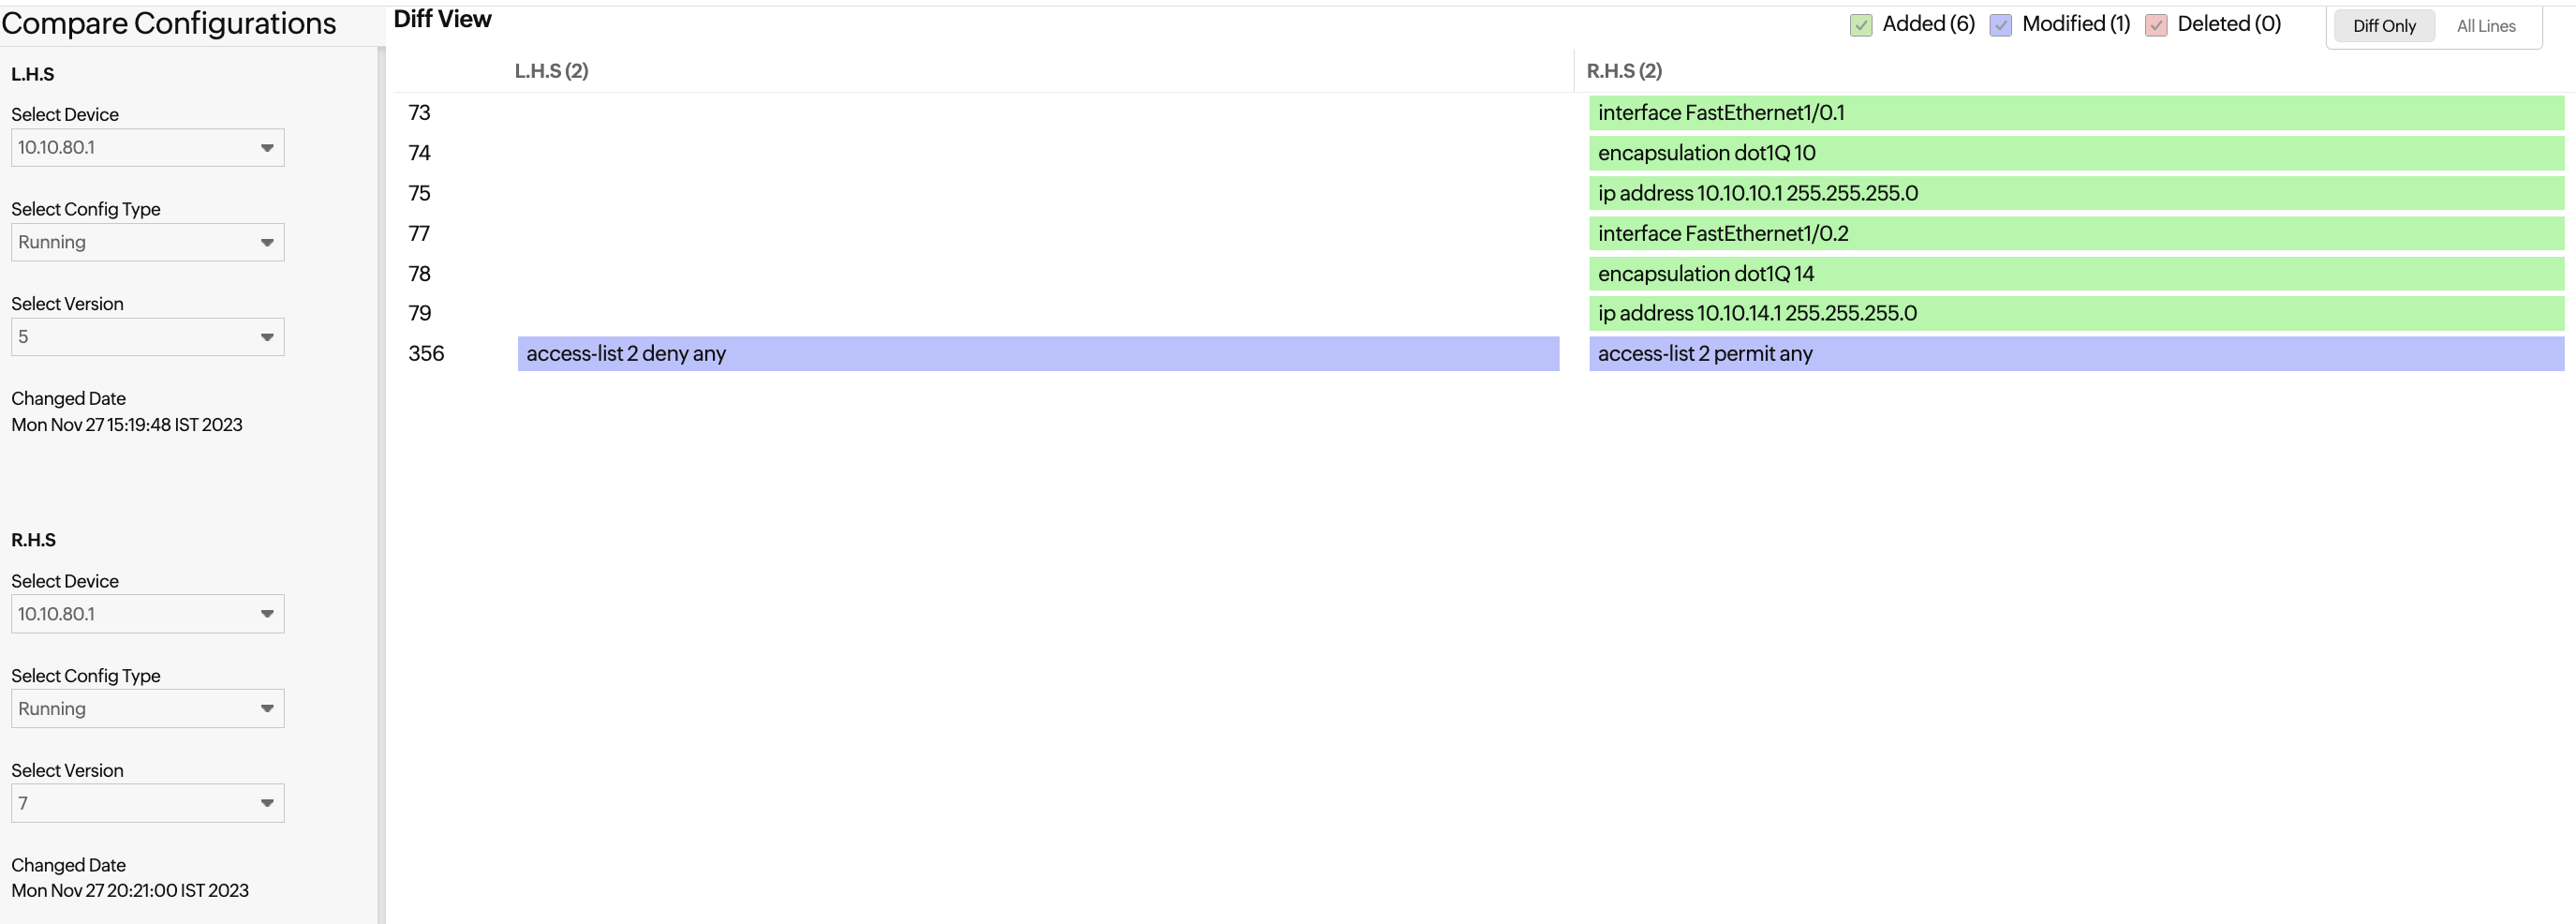Click the L.H.S (2) column header

click(x=551, y=71)
